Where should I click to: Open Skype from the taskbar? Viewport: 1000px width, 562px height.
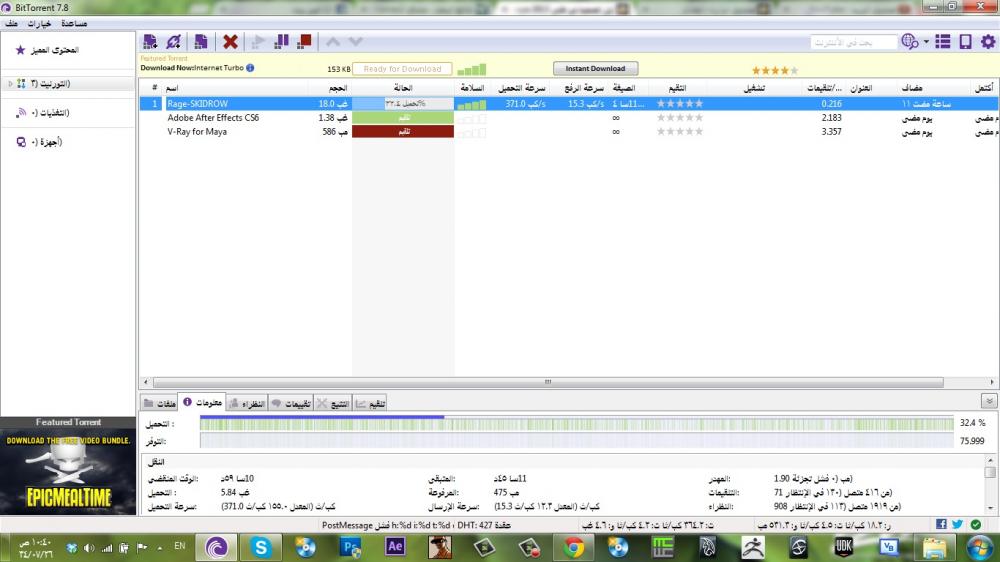point(260,547)
